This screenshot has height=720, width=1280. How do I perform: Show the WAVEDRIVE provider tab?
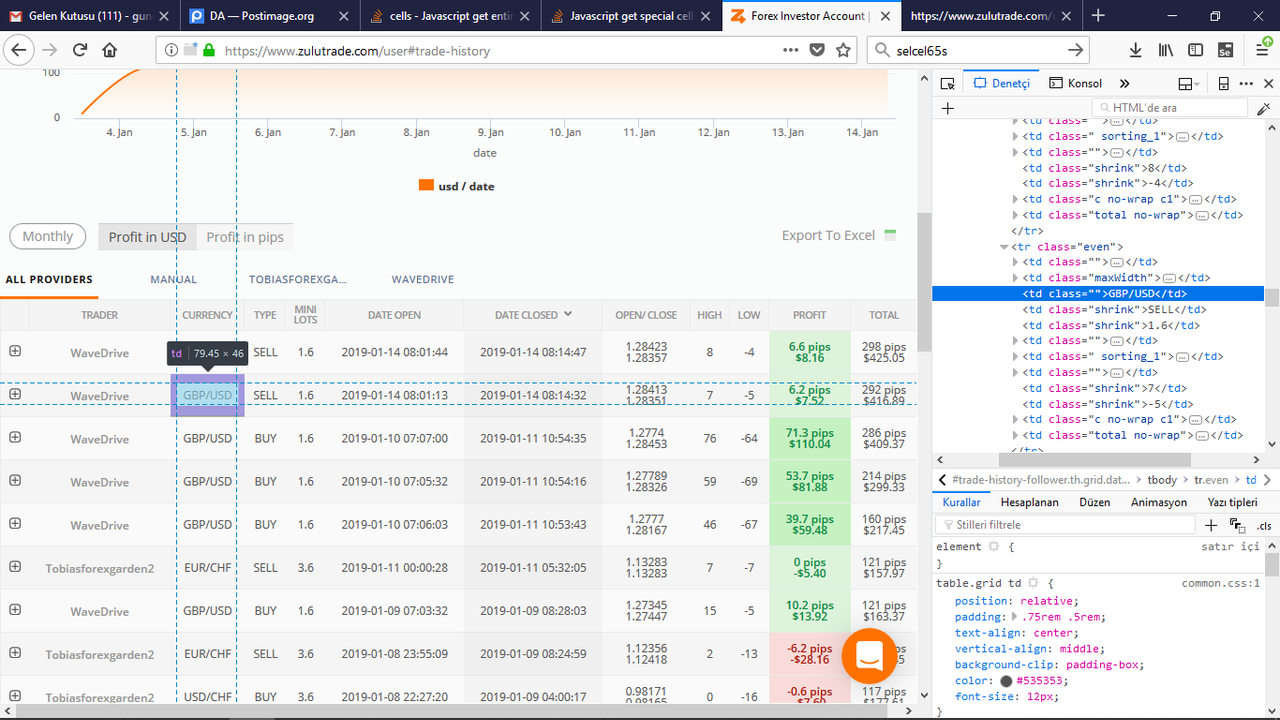pos(425,280)
